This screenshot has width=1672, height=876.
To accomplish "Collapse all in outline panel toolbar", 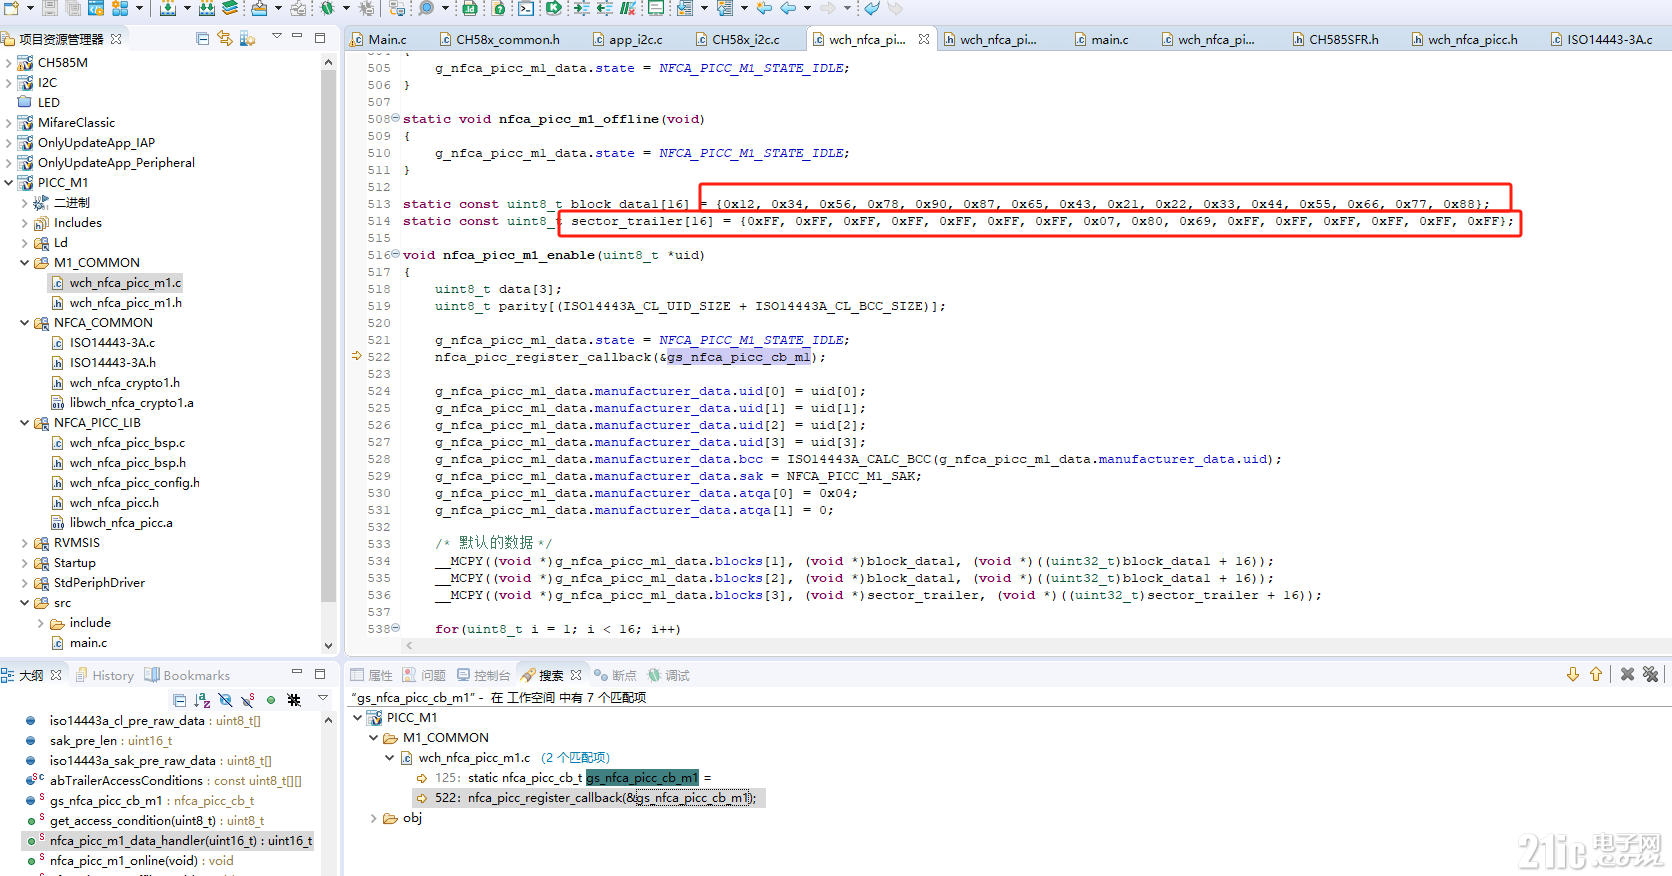I will 179,700.
